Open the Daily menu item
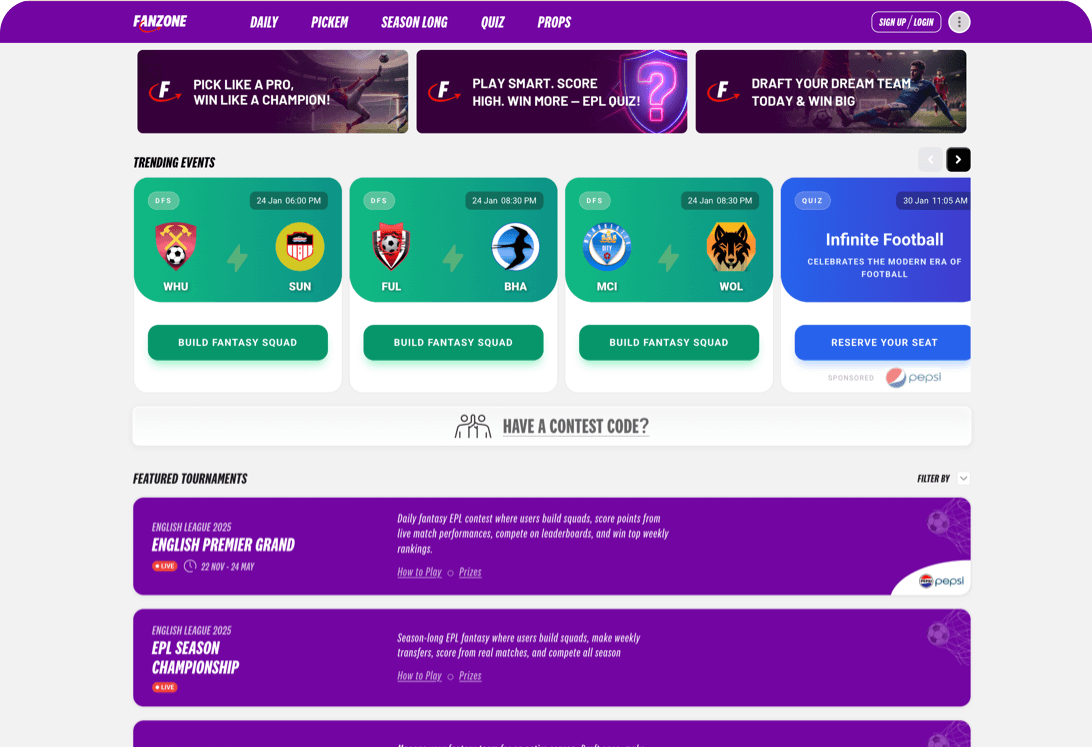This screenshot has height=747, width=1092. (x=264, y=22)
